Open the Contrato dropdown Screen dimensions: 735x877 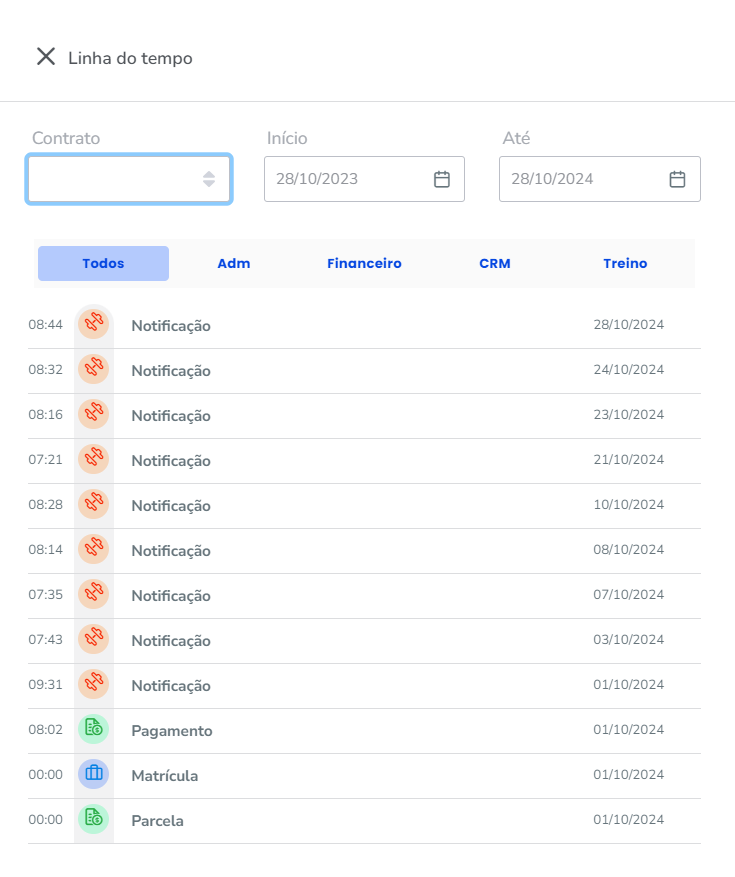129,179
